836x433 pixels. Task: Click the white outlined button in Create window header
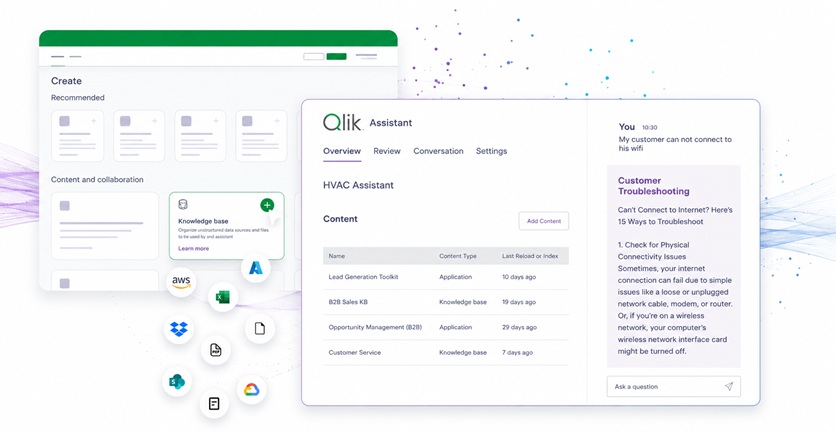(x=314, y=57)
